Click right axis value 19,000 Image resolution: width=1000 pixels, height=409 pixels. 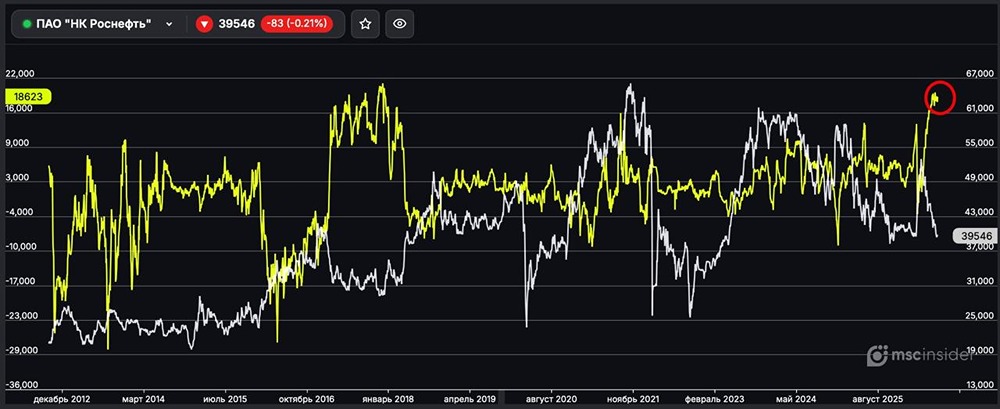tap(980, 351)
